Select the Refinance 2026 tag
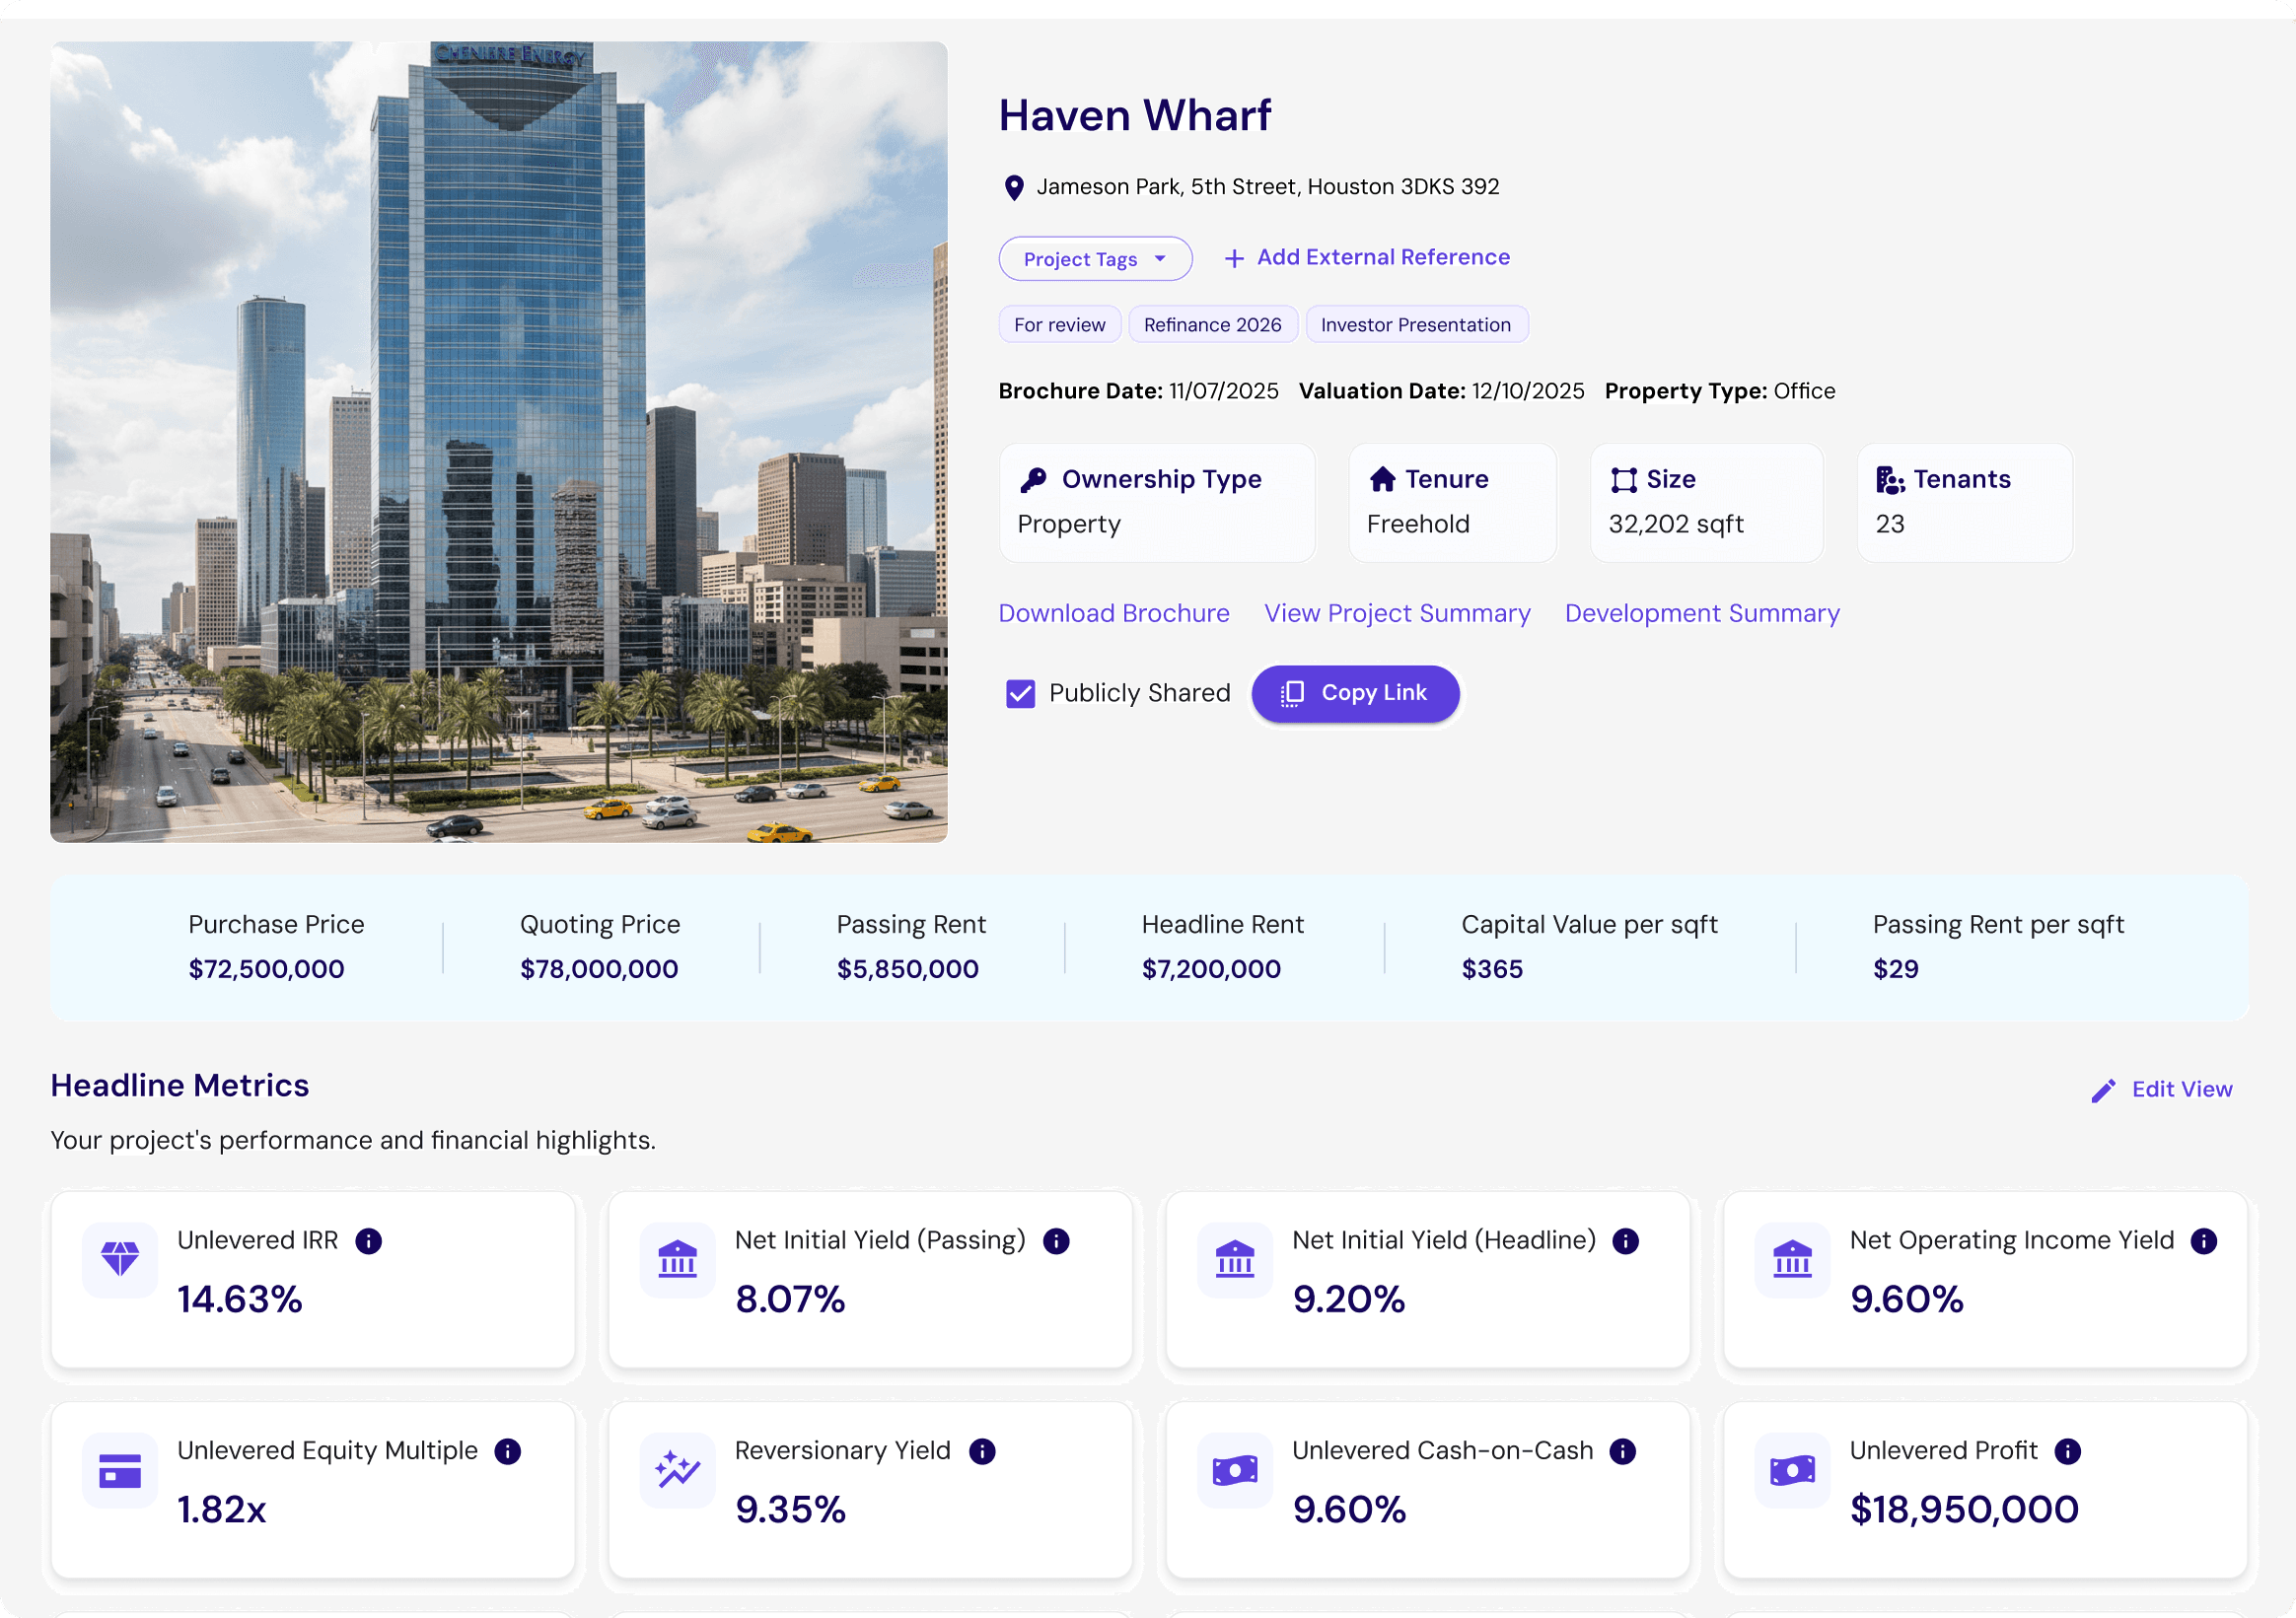Image resolution: width=2296 pixels, height=1618 pixels. (1212, 325)
